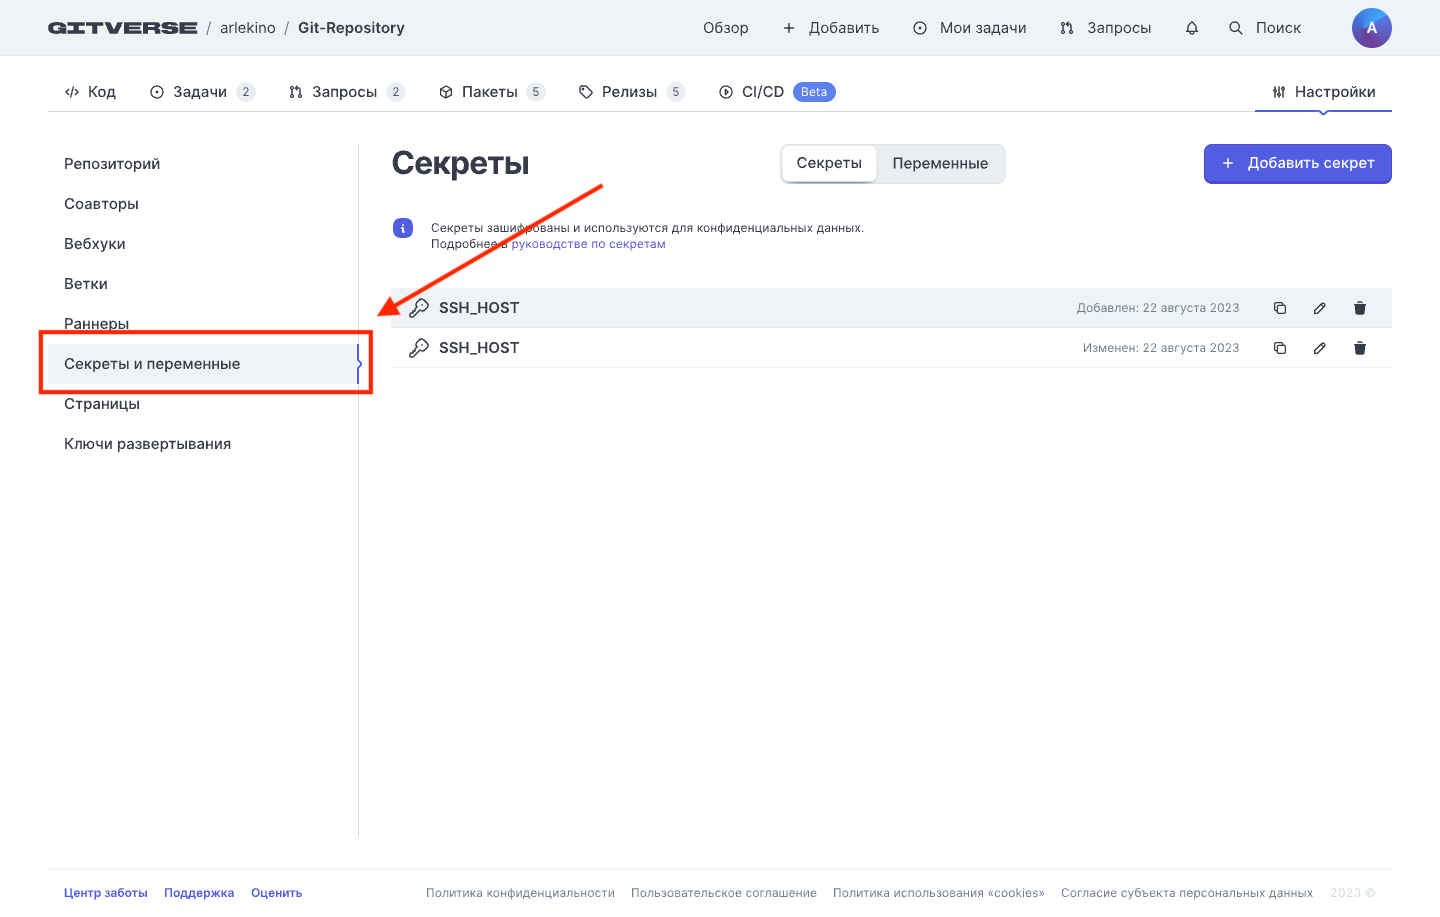Open the Задачи tab

coord(201,92)
